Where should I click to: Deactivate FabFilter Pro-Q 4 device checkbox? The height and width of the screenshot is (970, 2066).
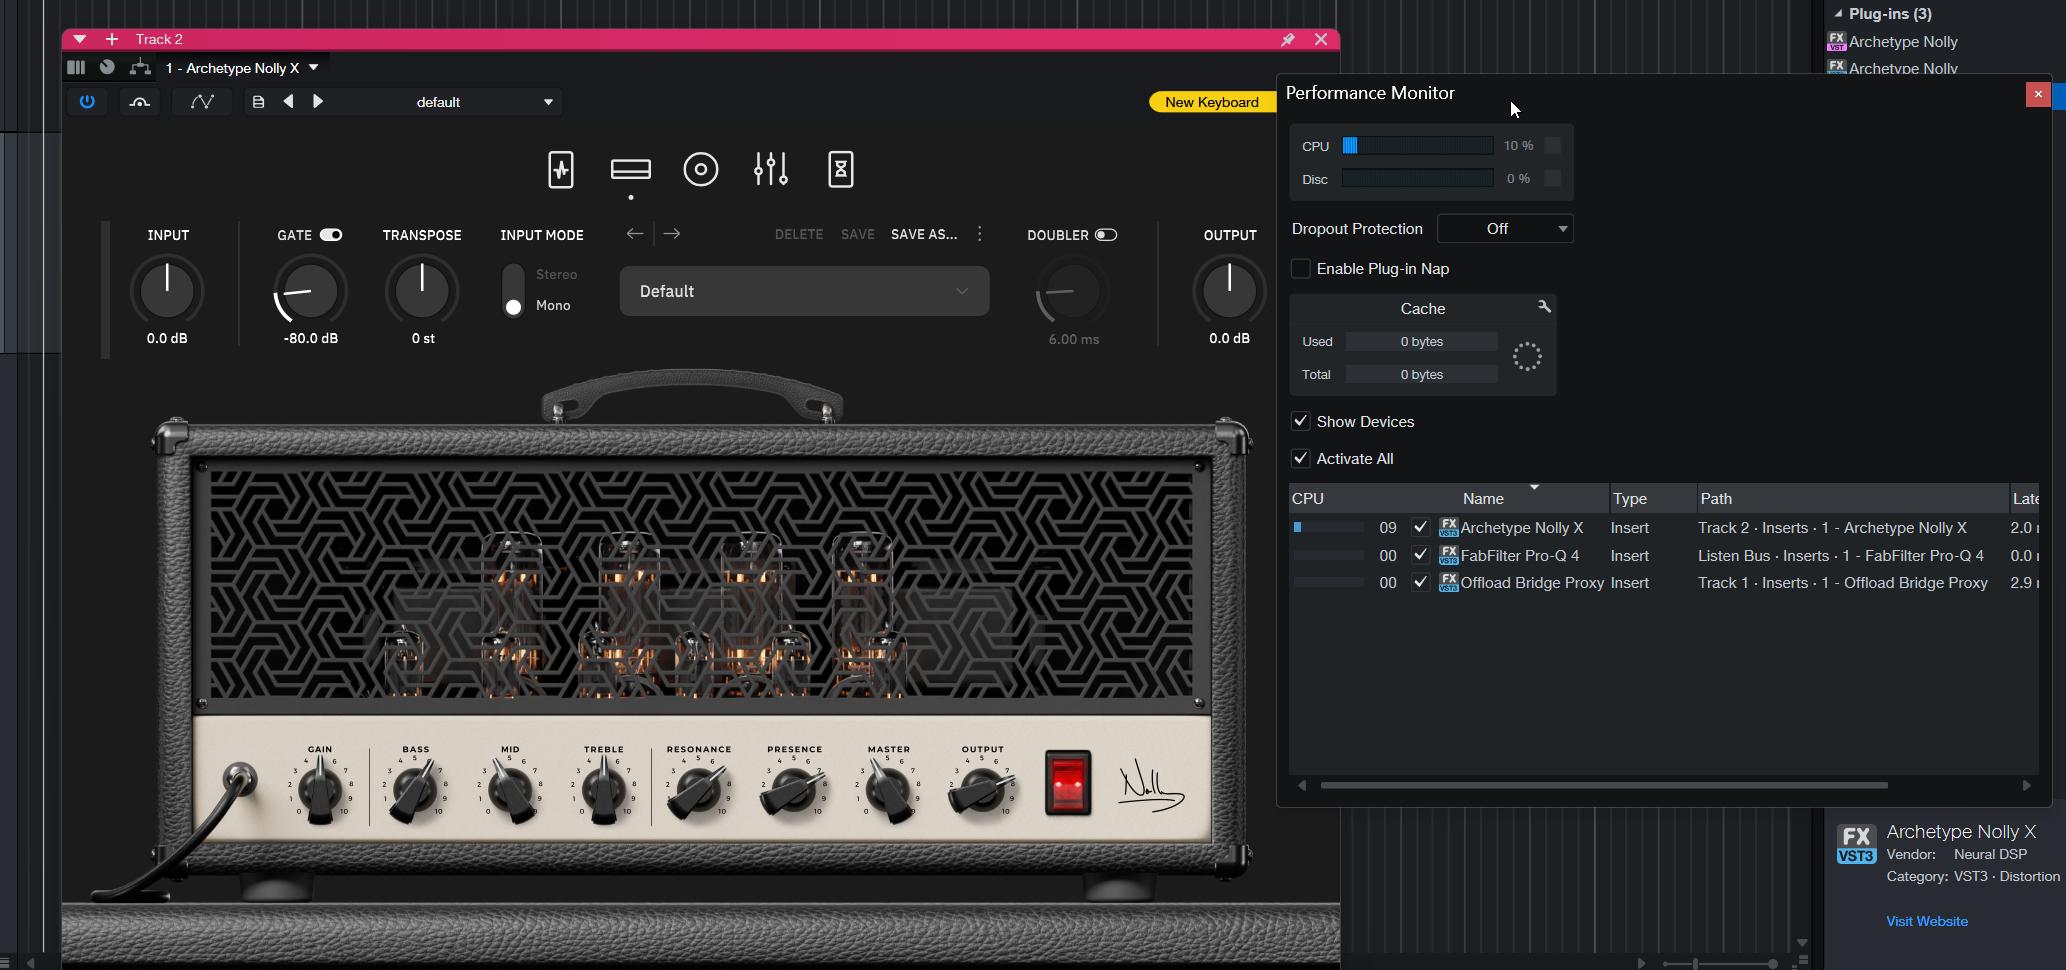click(1420, 555)
